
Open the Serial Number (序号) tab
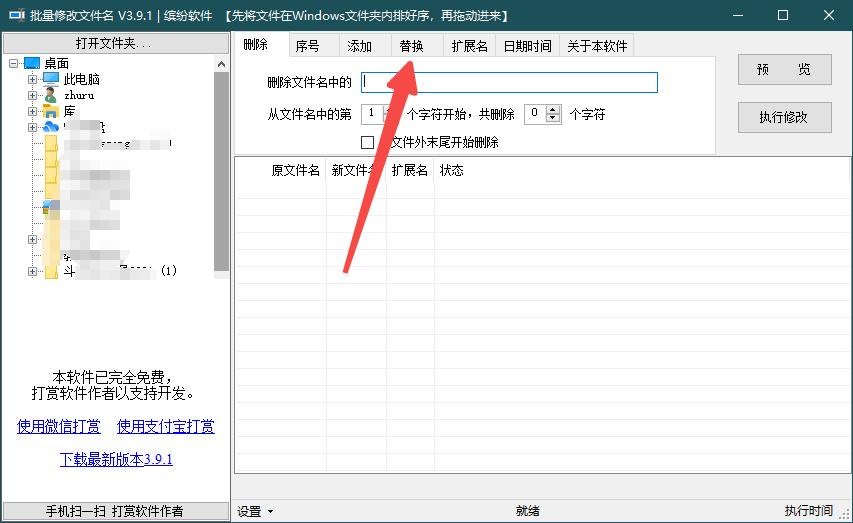click(x=307, y=46)
